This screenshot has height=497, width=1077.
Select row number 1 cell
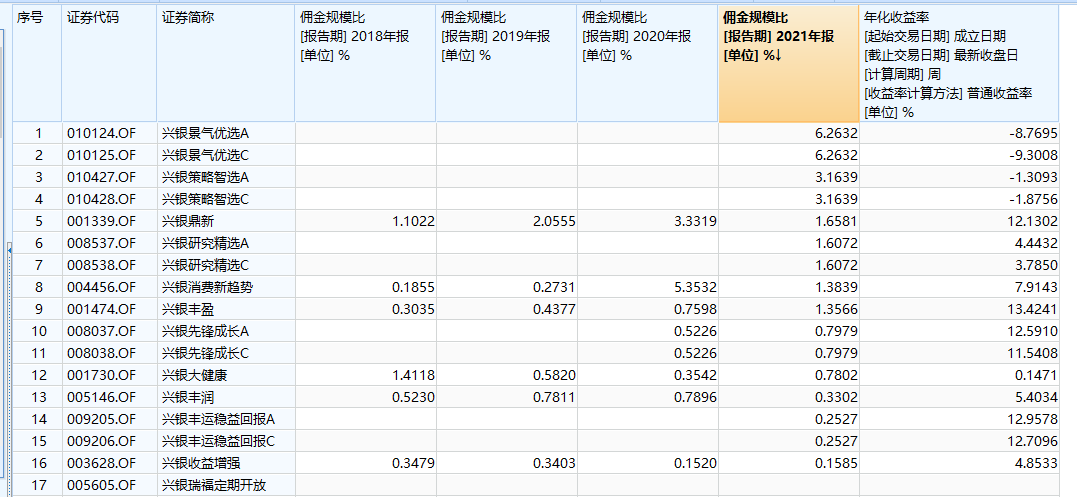tap(37, 133)
